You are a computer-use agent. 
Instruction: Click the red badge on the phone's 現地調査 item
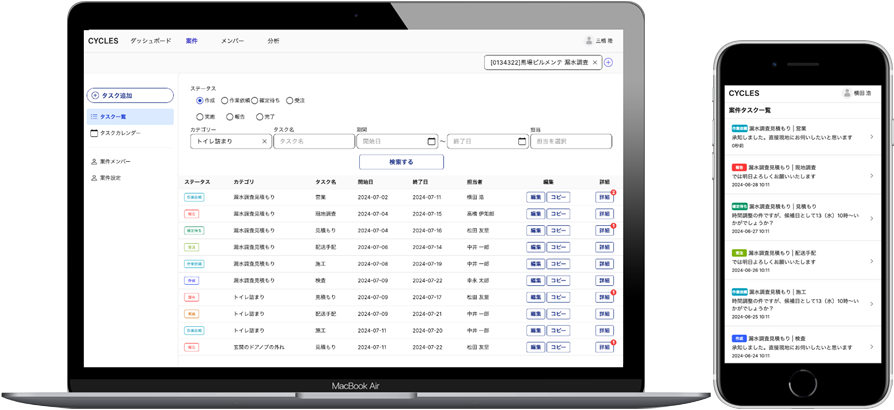pyautogui.click(x=738, y=168)
